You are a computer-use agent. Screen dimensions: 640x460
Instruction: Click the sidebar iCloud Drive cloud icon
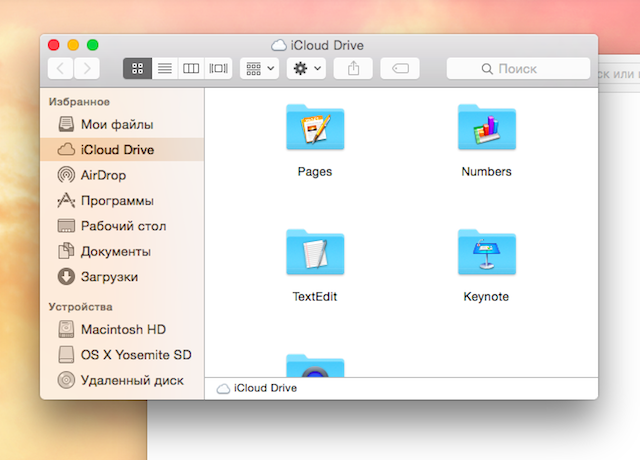tap(66, 149)
